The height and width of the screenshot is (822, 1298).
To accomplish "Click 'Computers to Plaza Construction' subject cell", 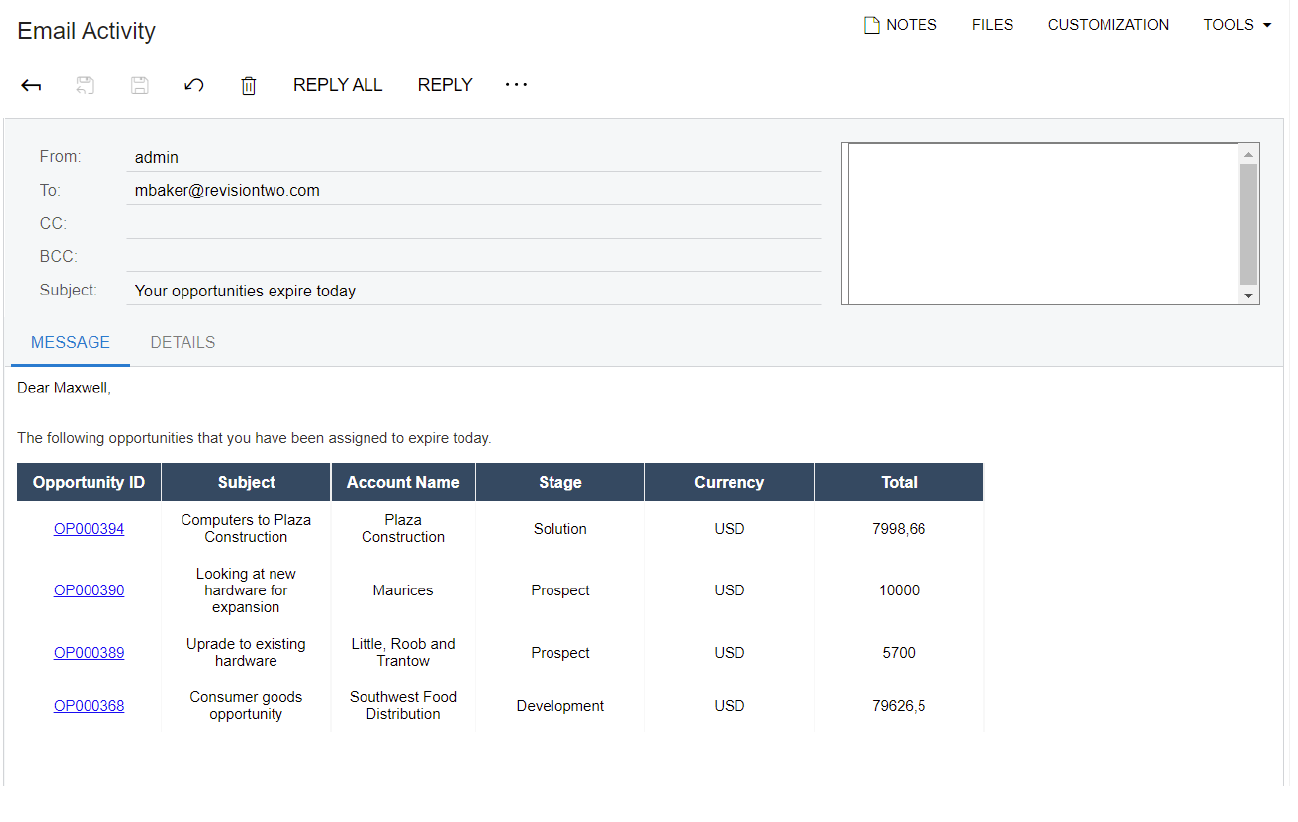I will pos(246,529).
